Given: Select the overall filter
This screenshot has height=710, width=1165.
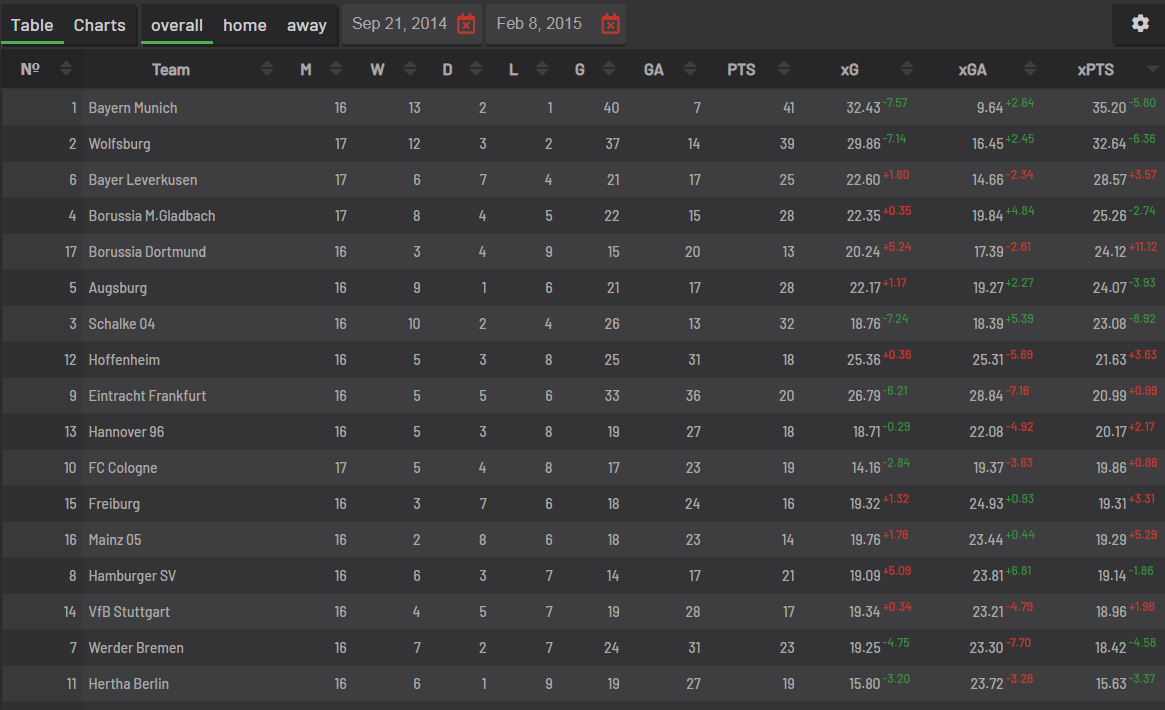Looking at the screenshot, I should 177,25.
